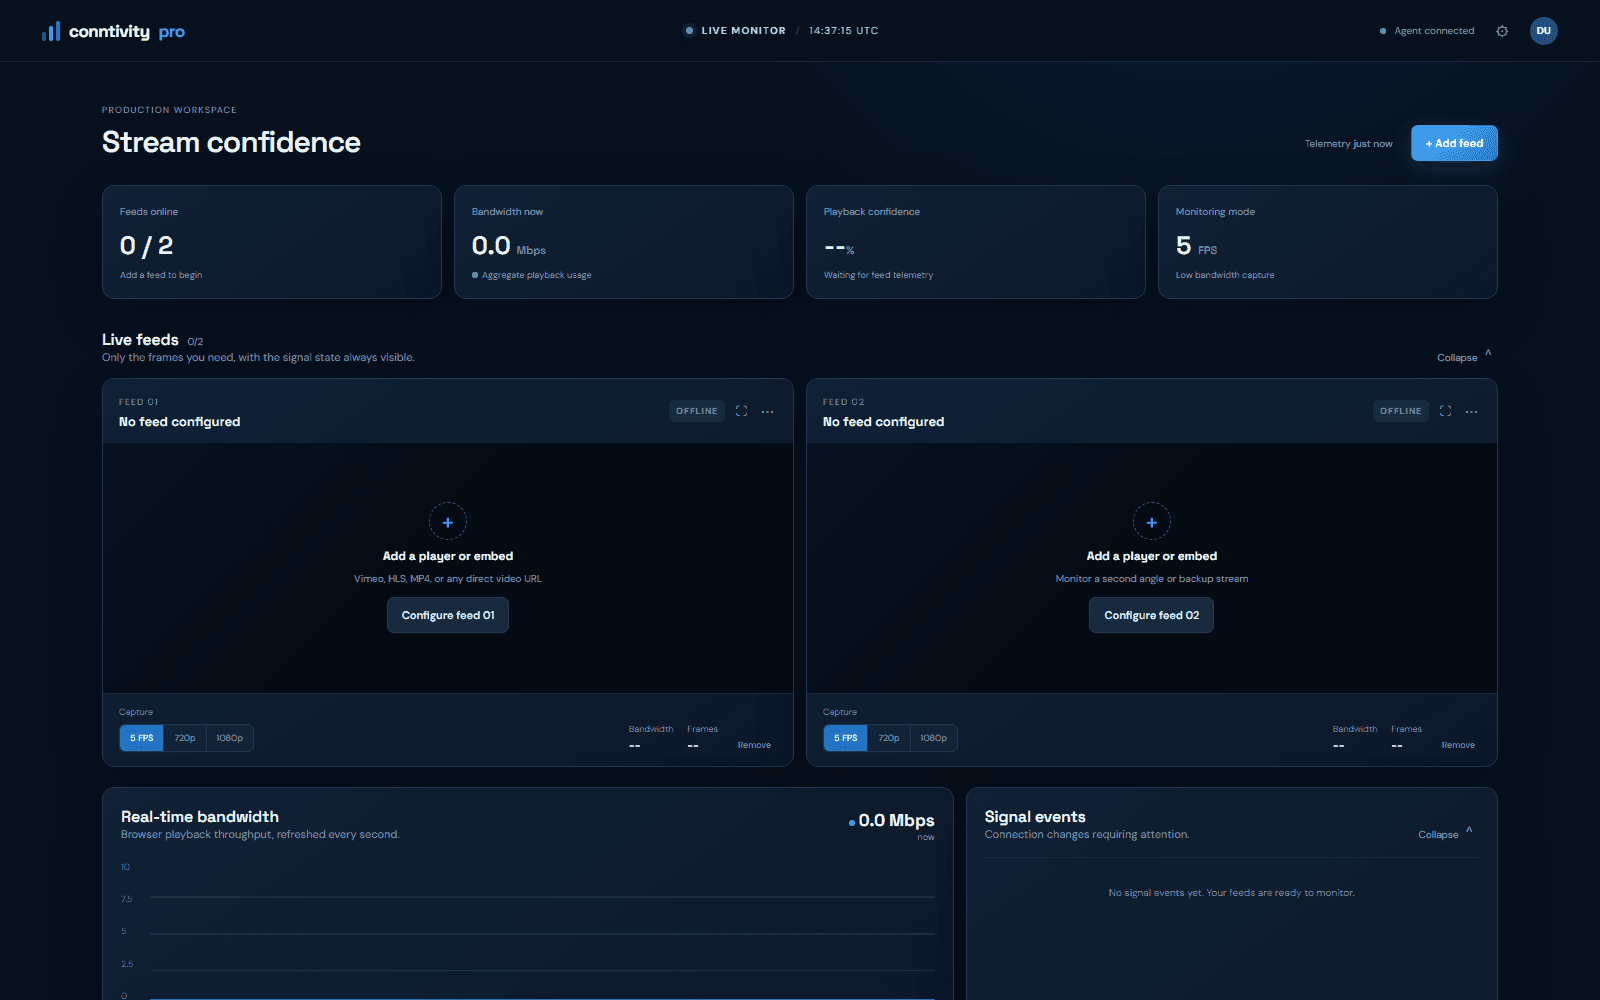Click the conntivity pro logo
1600x1000 pixels.
point(113,31)
